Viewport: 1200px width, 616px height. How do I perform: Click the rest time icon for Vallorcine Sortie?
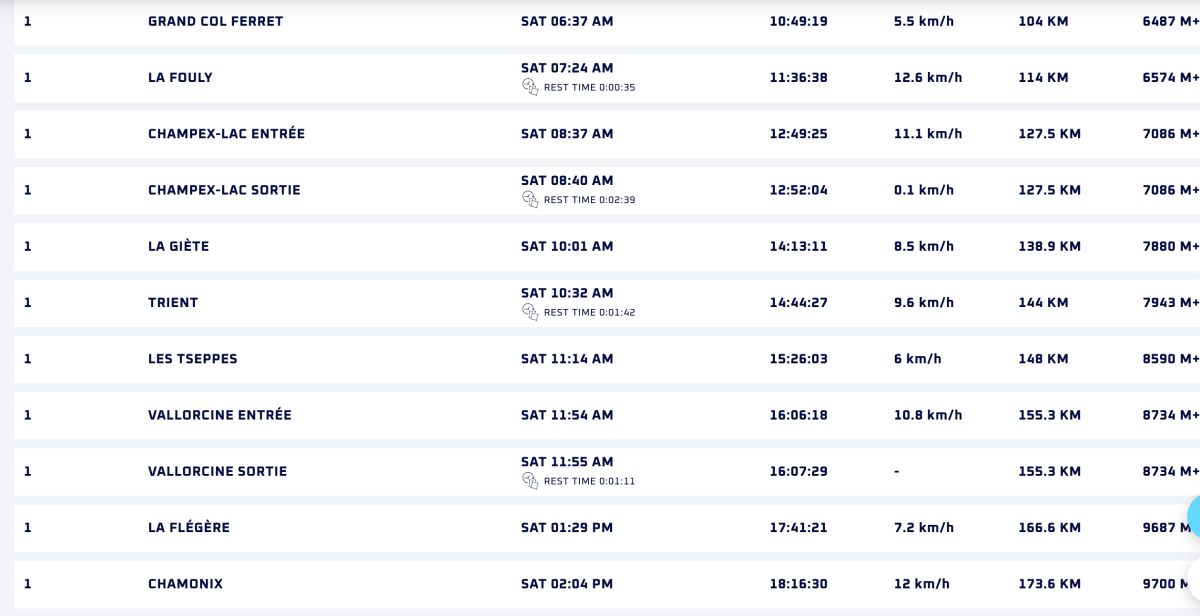(530, 481)
